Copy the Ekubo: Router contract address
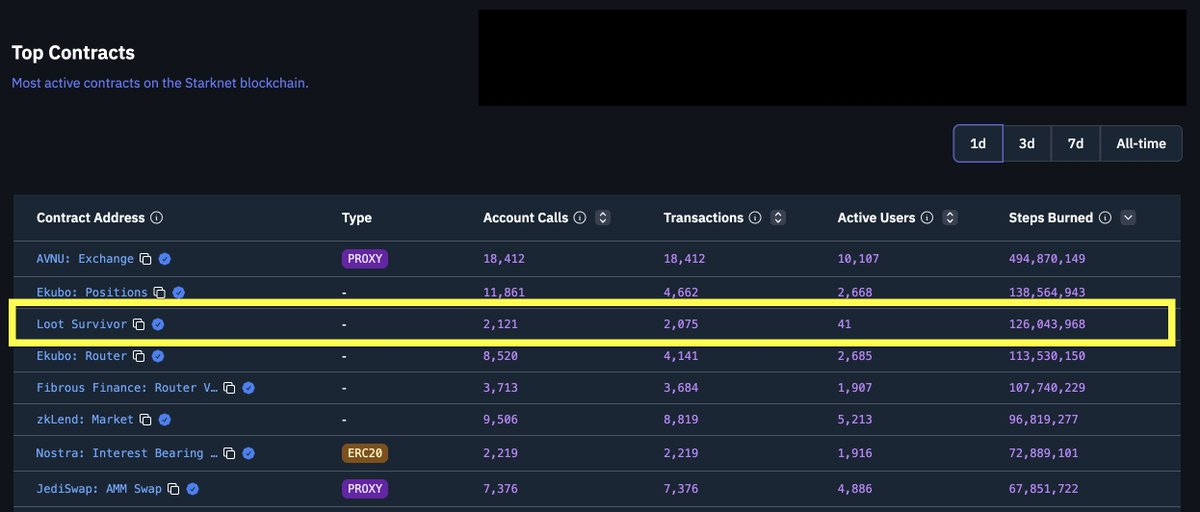Viewport: 1200px width, 512px height. 139,356
